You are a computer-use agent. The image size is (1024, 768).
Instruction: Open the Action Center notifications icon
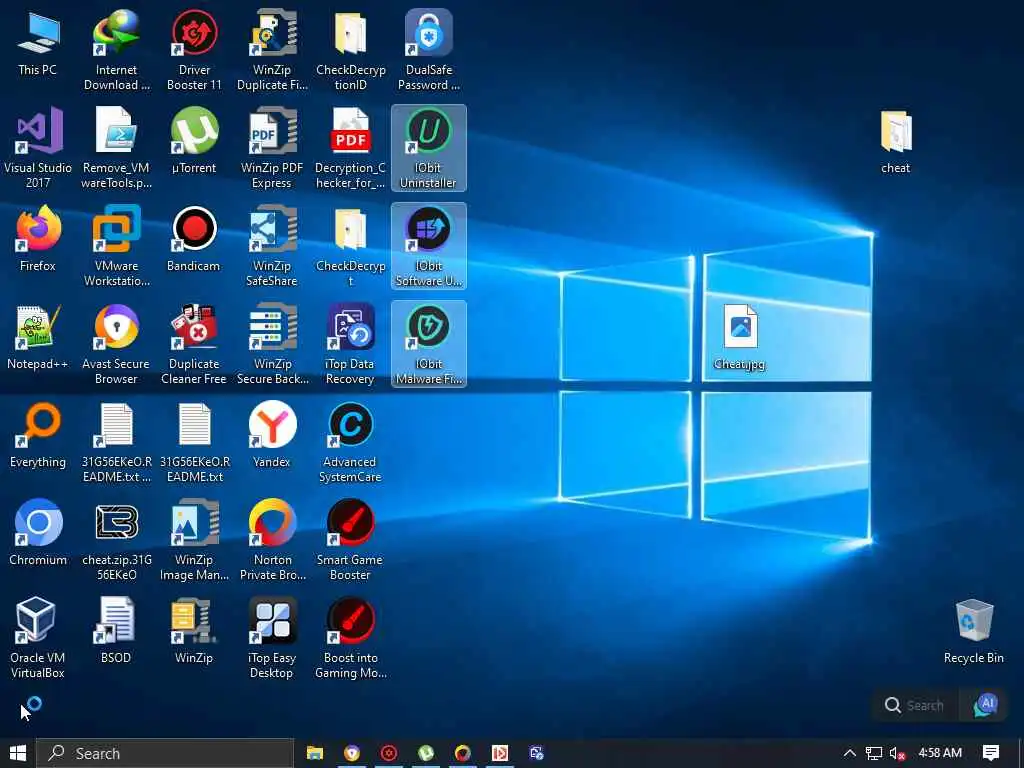pyautogui.click(x=991, y=753)
